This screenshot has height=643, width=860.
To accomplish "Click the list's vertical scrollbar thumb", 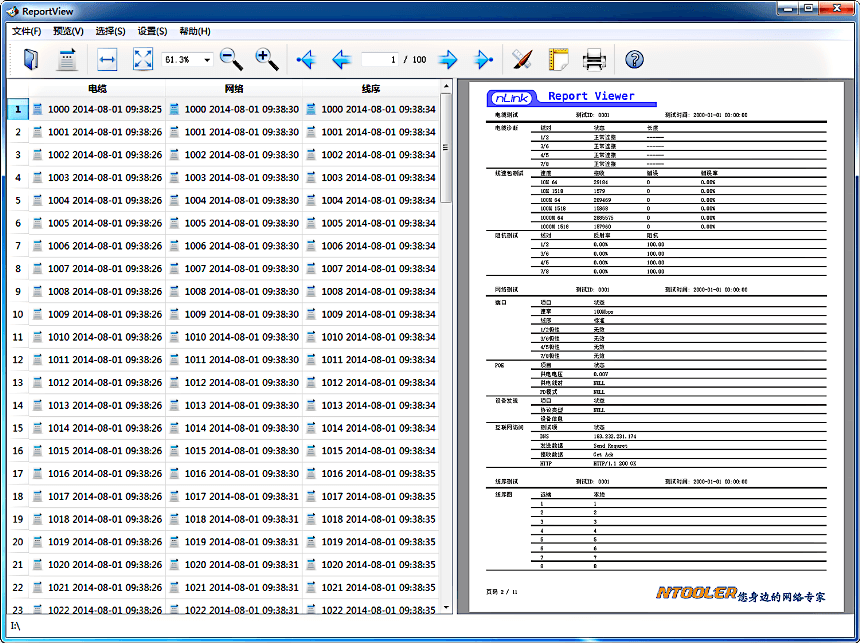I will tap(446, 147).
